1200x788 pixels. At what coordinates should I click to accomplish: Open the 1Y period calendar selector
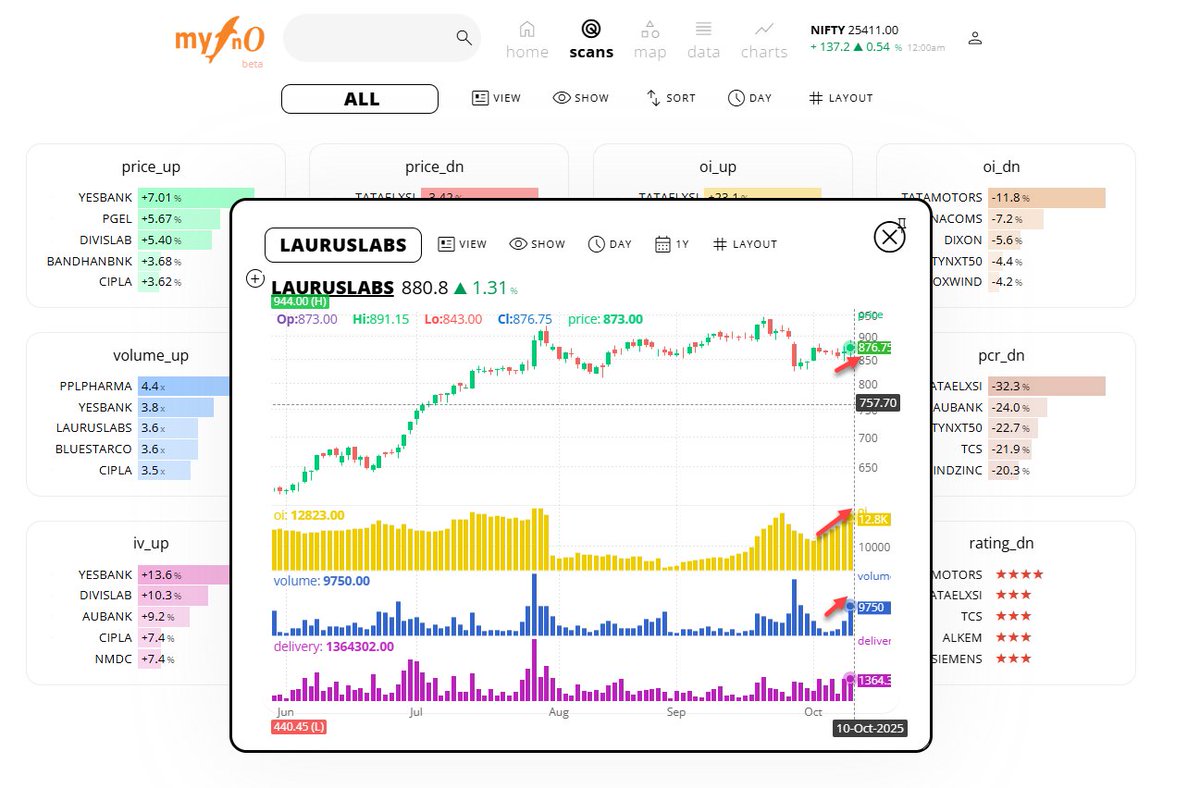click(669, 243)
